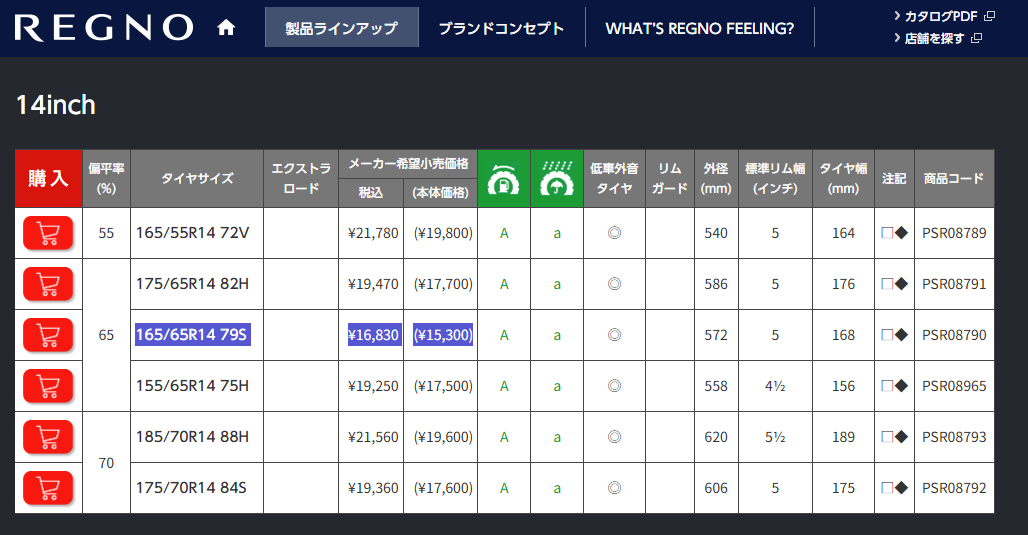Select tire size 165/55R14 72V

click(192, 233)
